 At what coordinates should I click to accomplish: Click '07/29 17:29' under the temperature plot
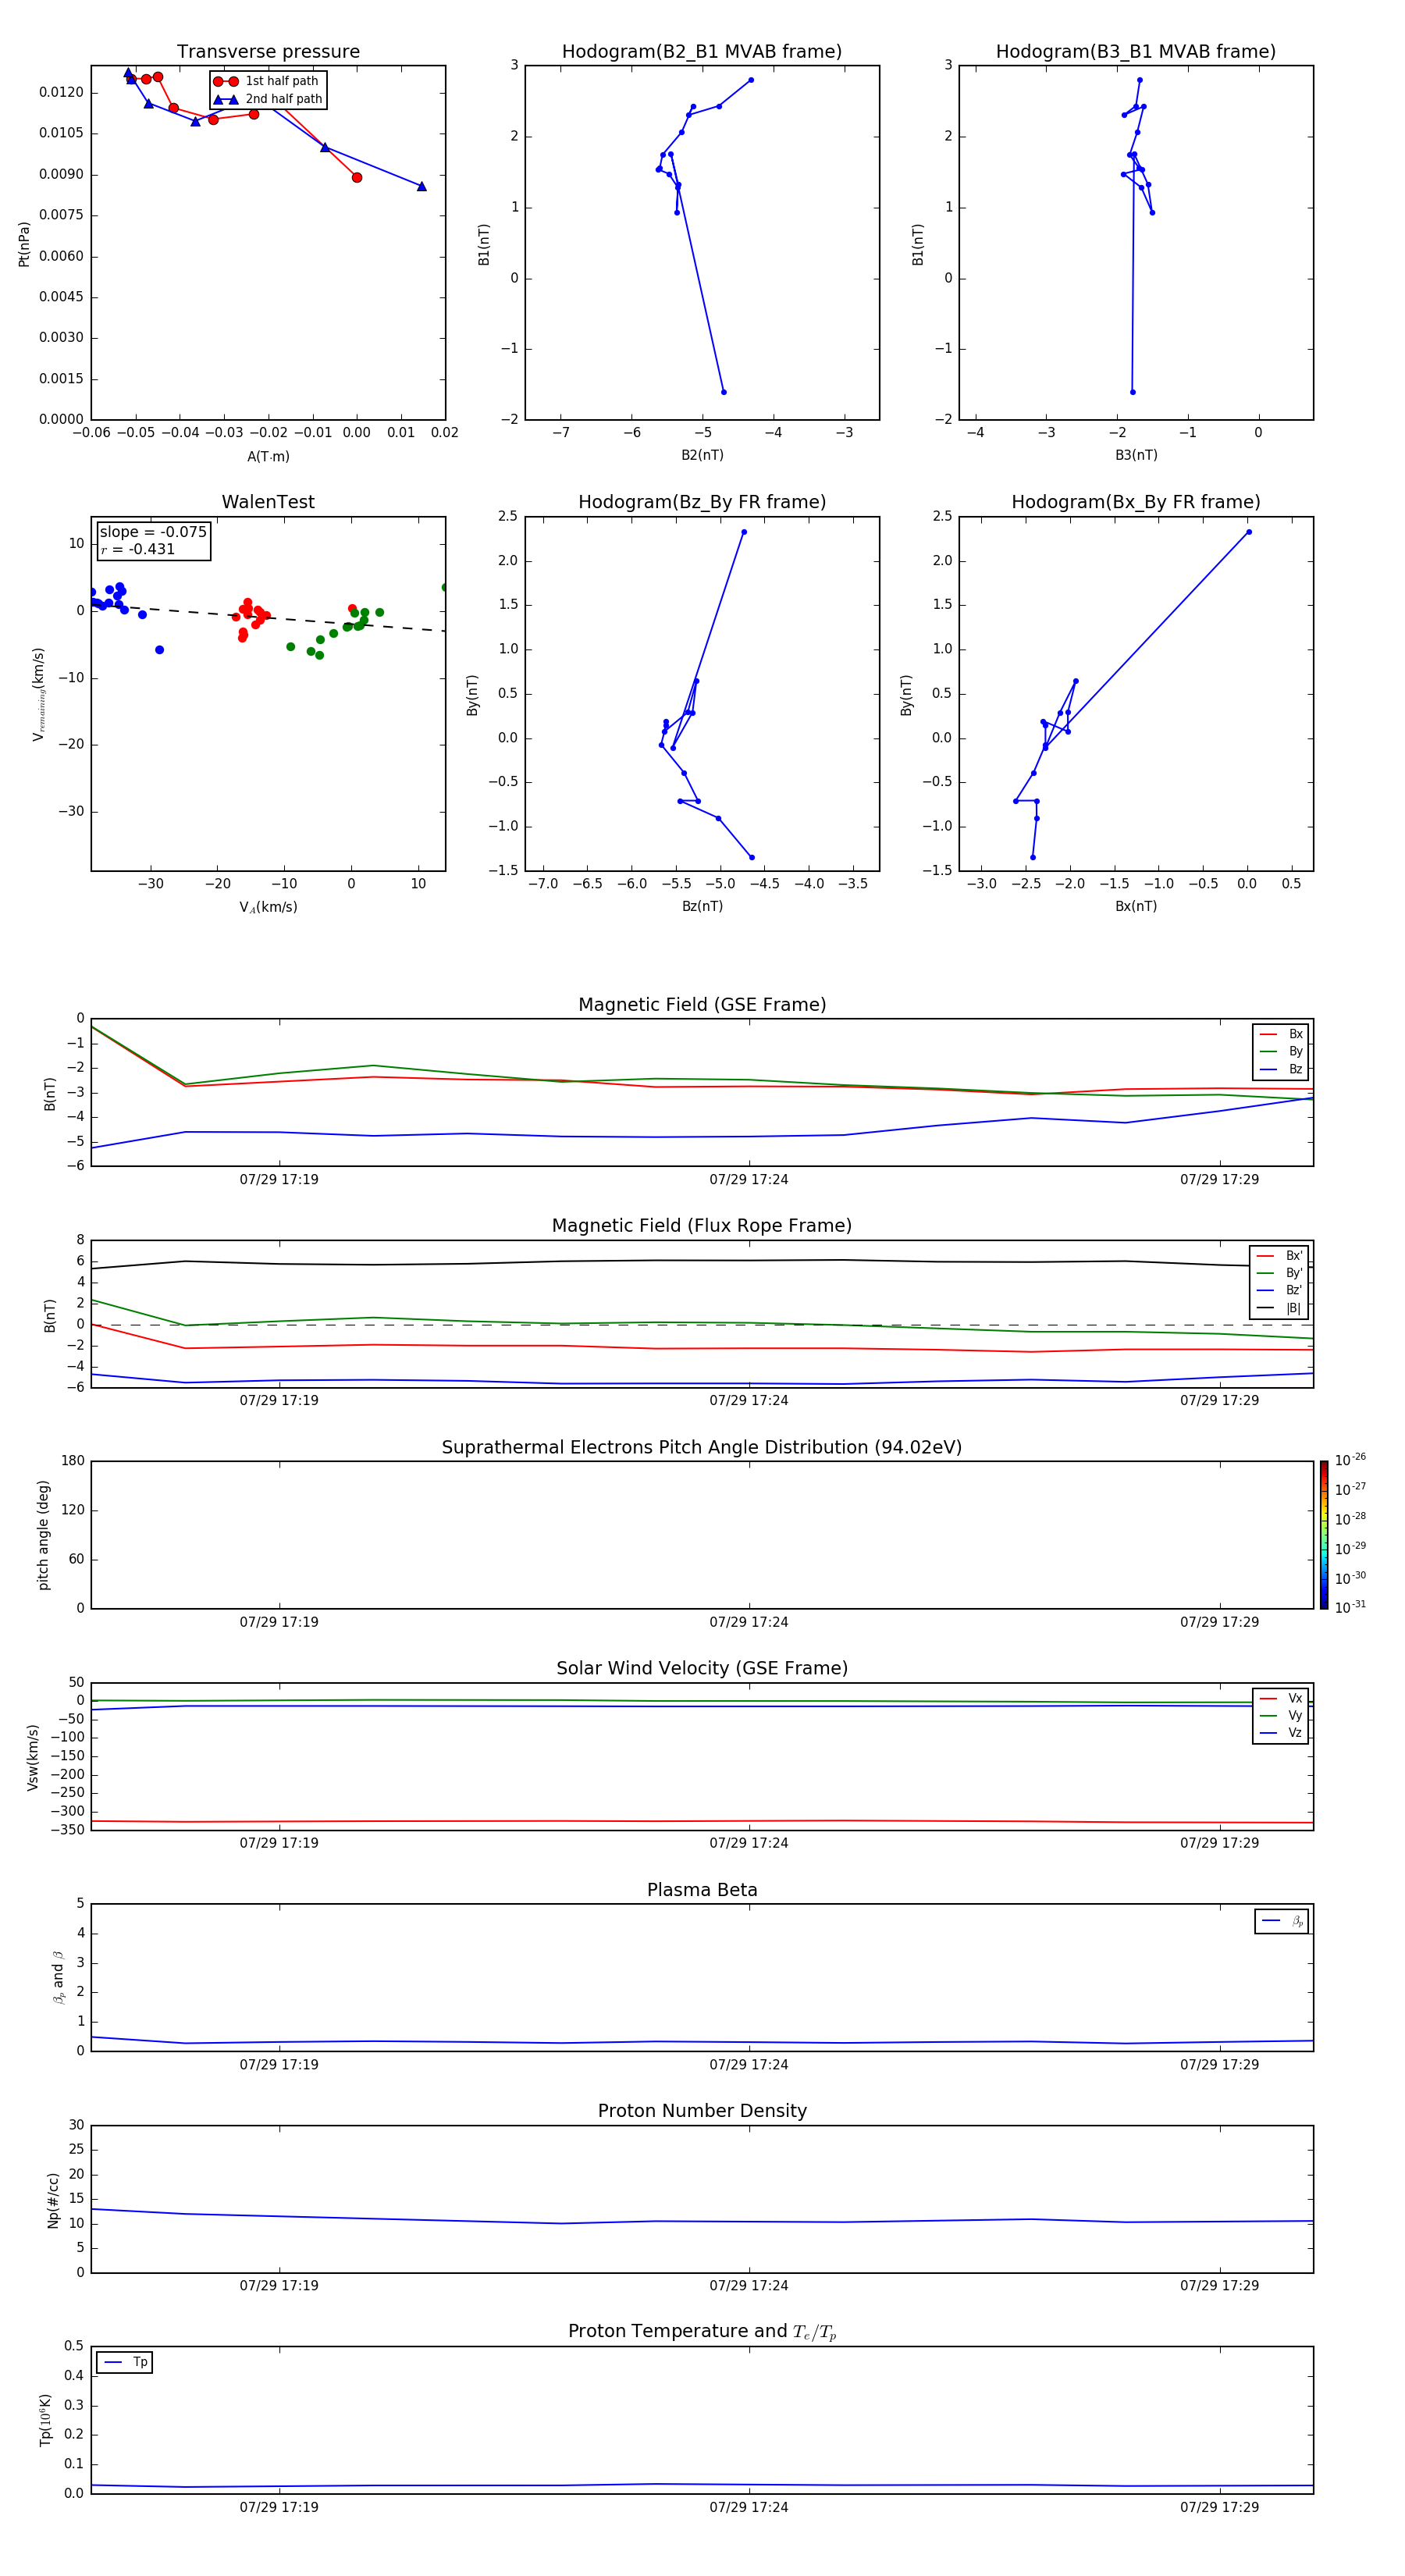1219,2507
